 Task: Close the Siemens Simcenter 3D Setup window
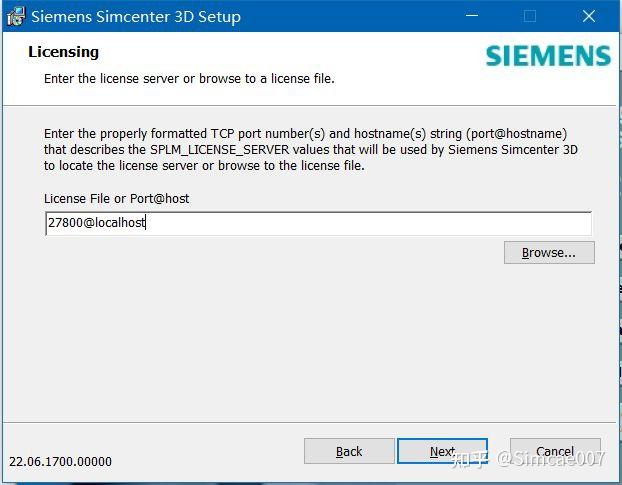tap(589, 16)
